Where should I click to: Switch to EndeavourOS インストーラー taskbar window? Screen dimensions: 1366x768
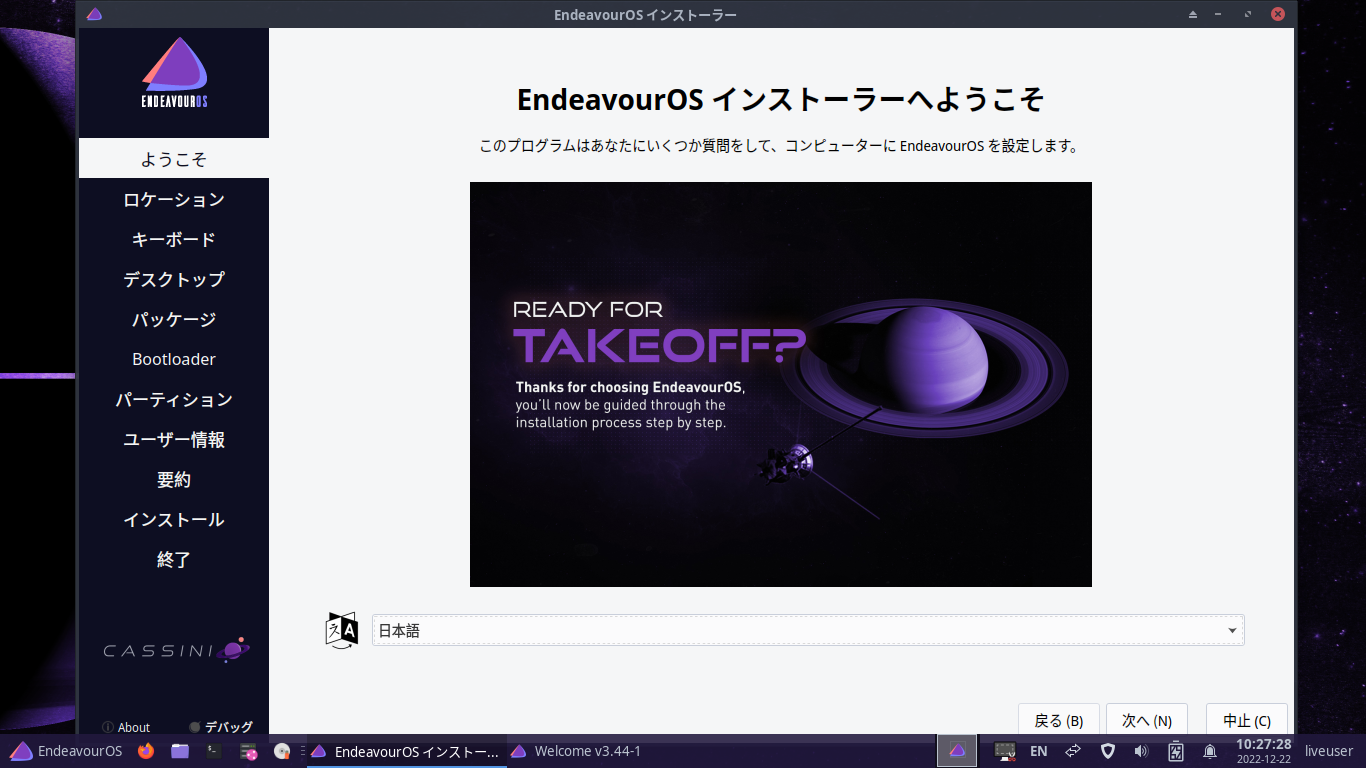pos(405,751)
